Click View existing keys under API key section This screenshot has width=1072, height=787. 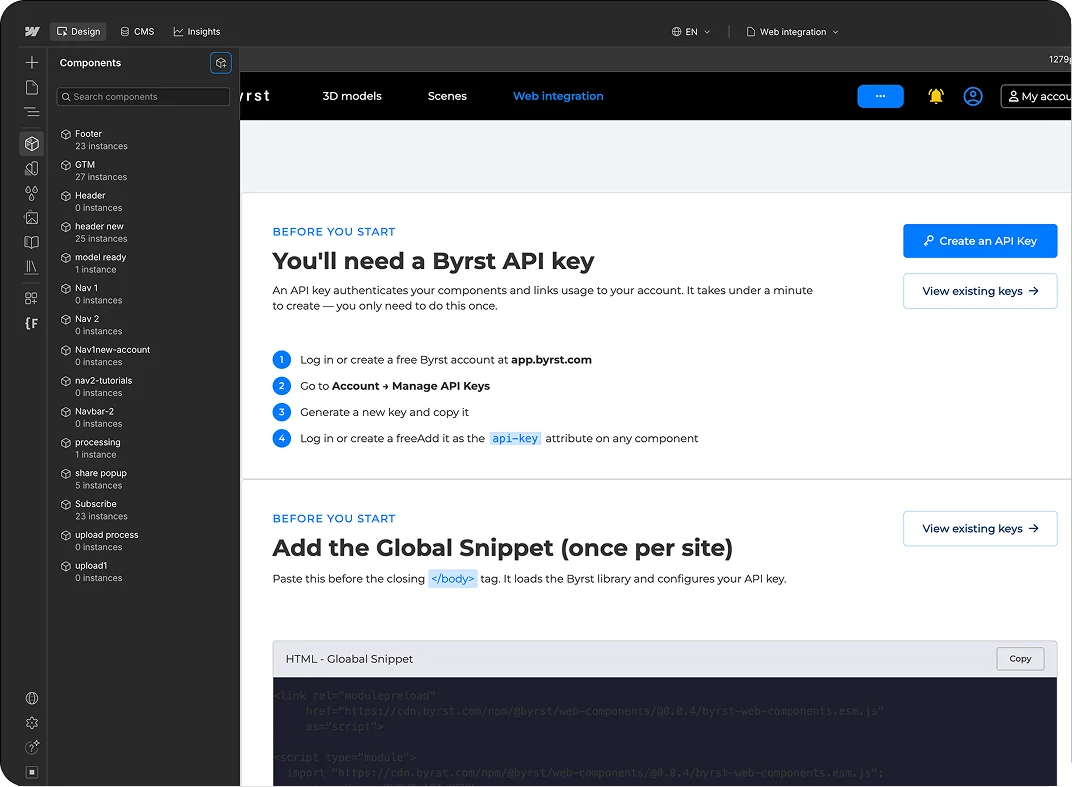tap(980, 291)
